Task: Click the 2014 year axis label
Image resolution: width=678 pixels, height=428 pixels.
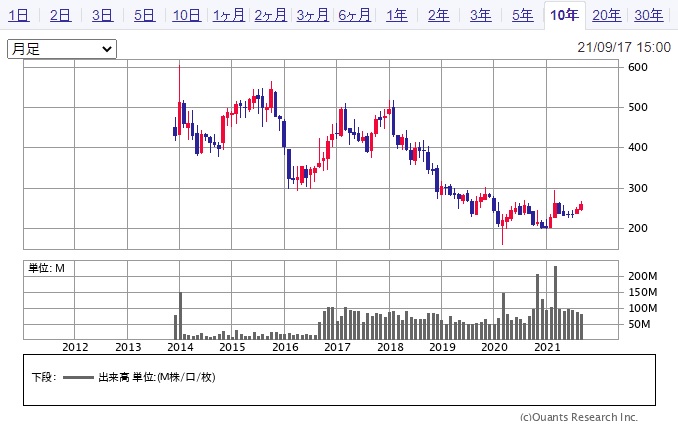Action: point(180,347)
